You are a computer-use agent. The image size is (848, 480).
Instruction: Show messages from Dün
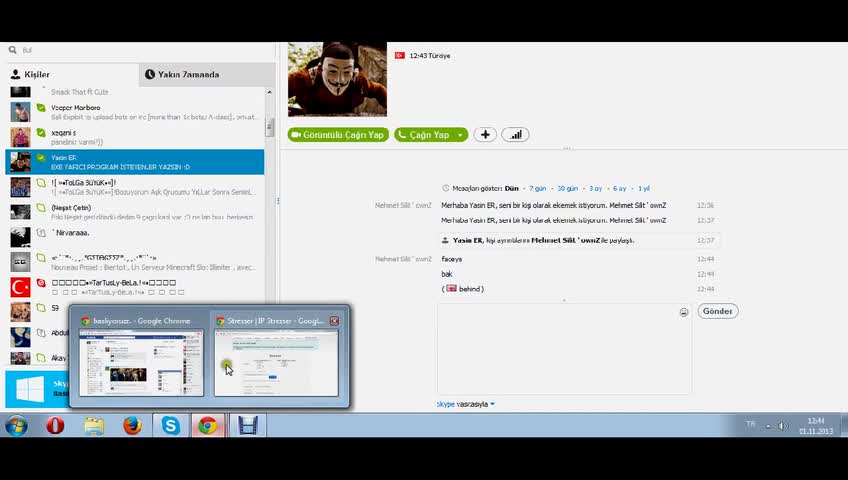[x=512, y=189]
